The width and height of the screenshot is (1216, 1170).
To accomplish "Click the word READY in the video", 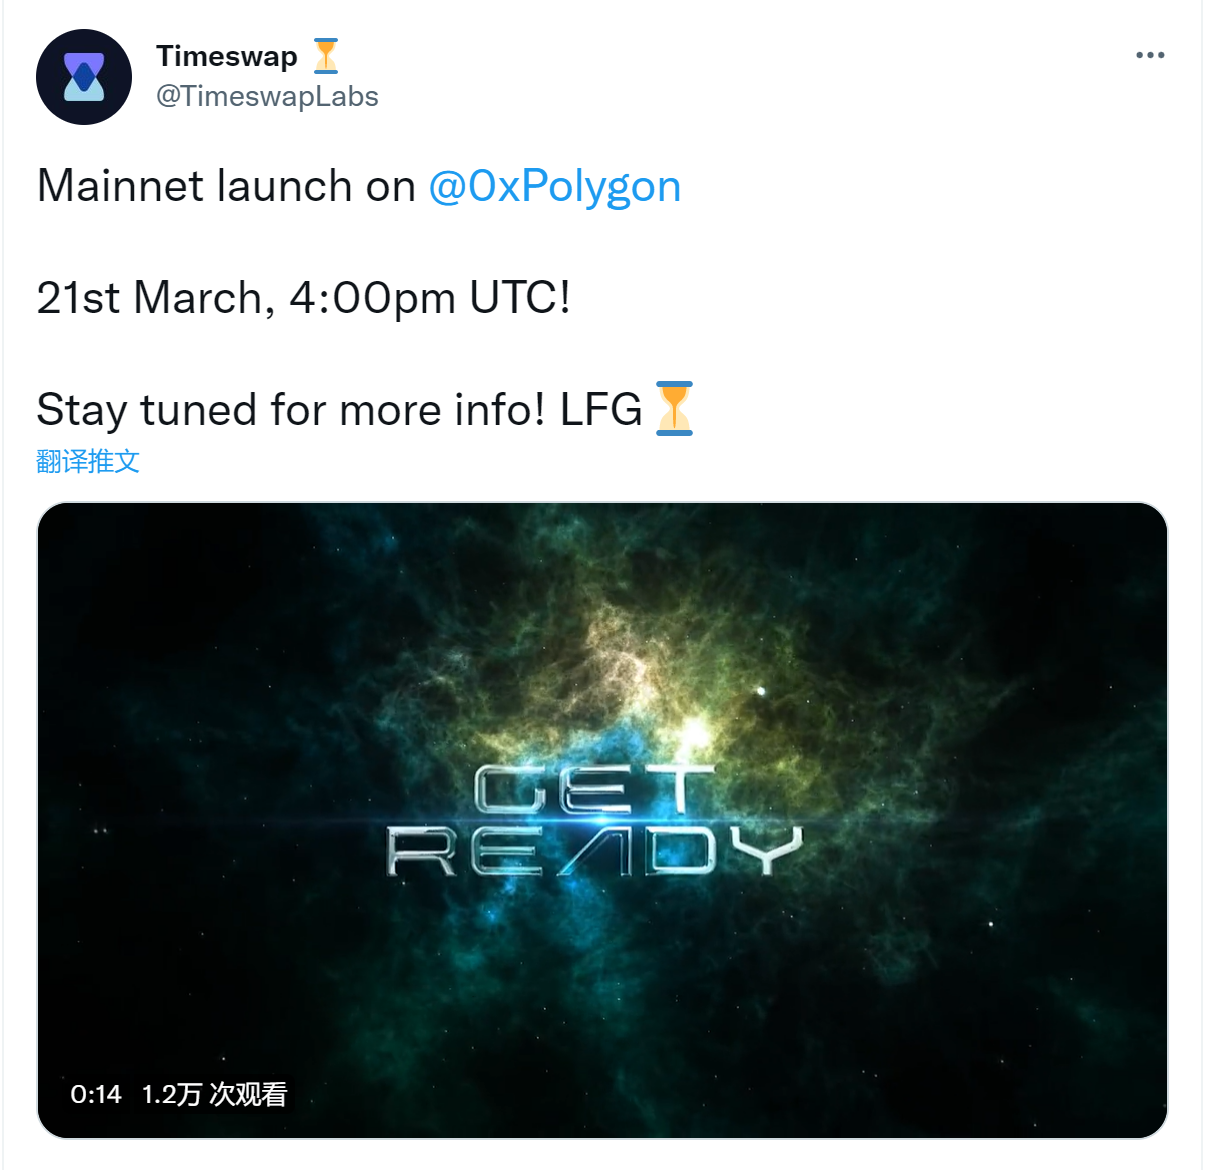I will click(x=596, y=851).
